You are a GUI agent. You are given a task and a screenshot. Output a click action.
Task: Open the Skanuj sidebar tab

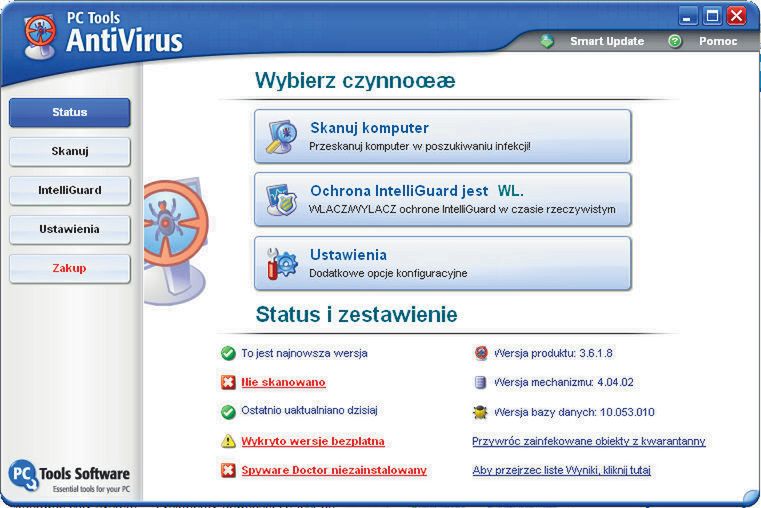70,151
